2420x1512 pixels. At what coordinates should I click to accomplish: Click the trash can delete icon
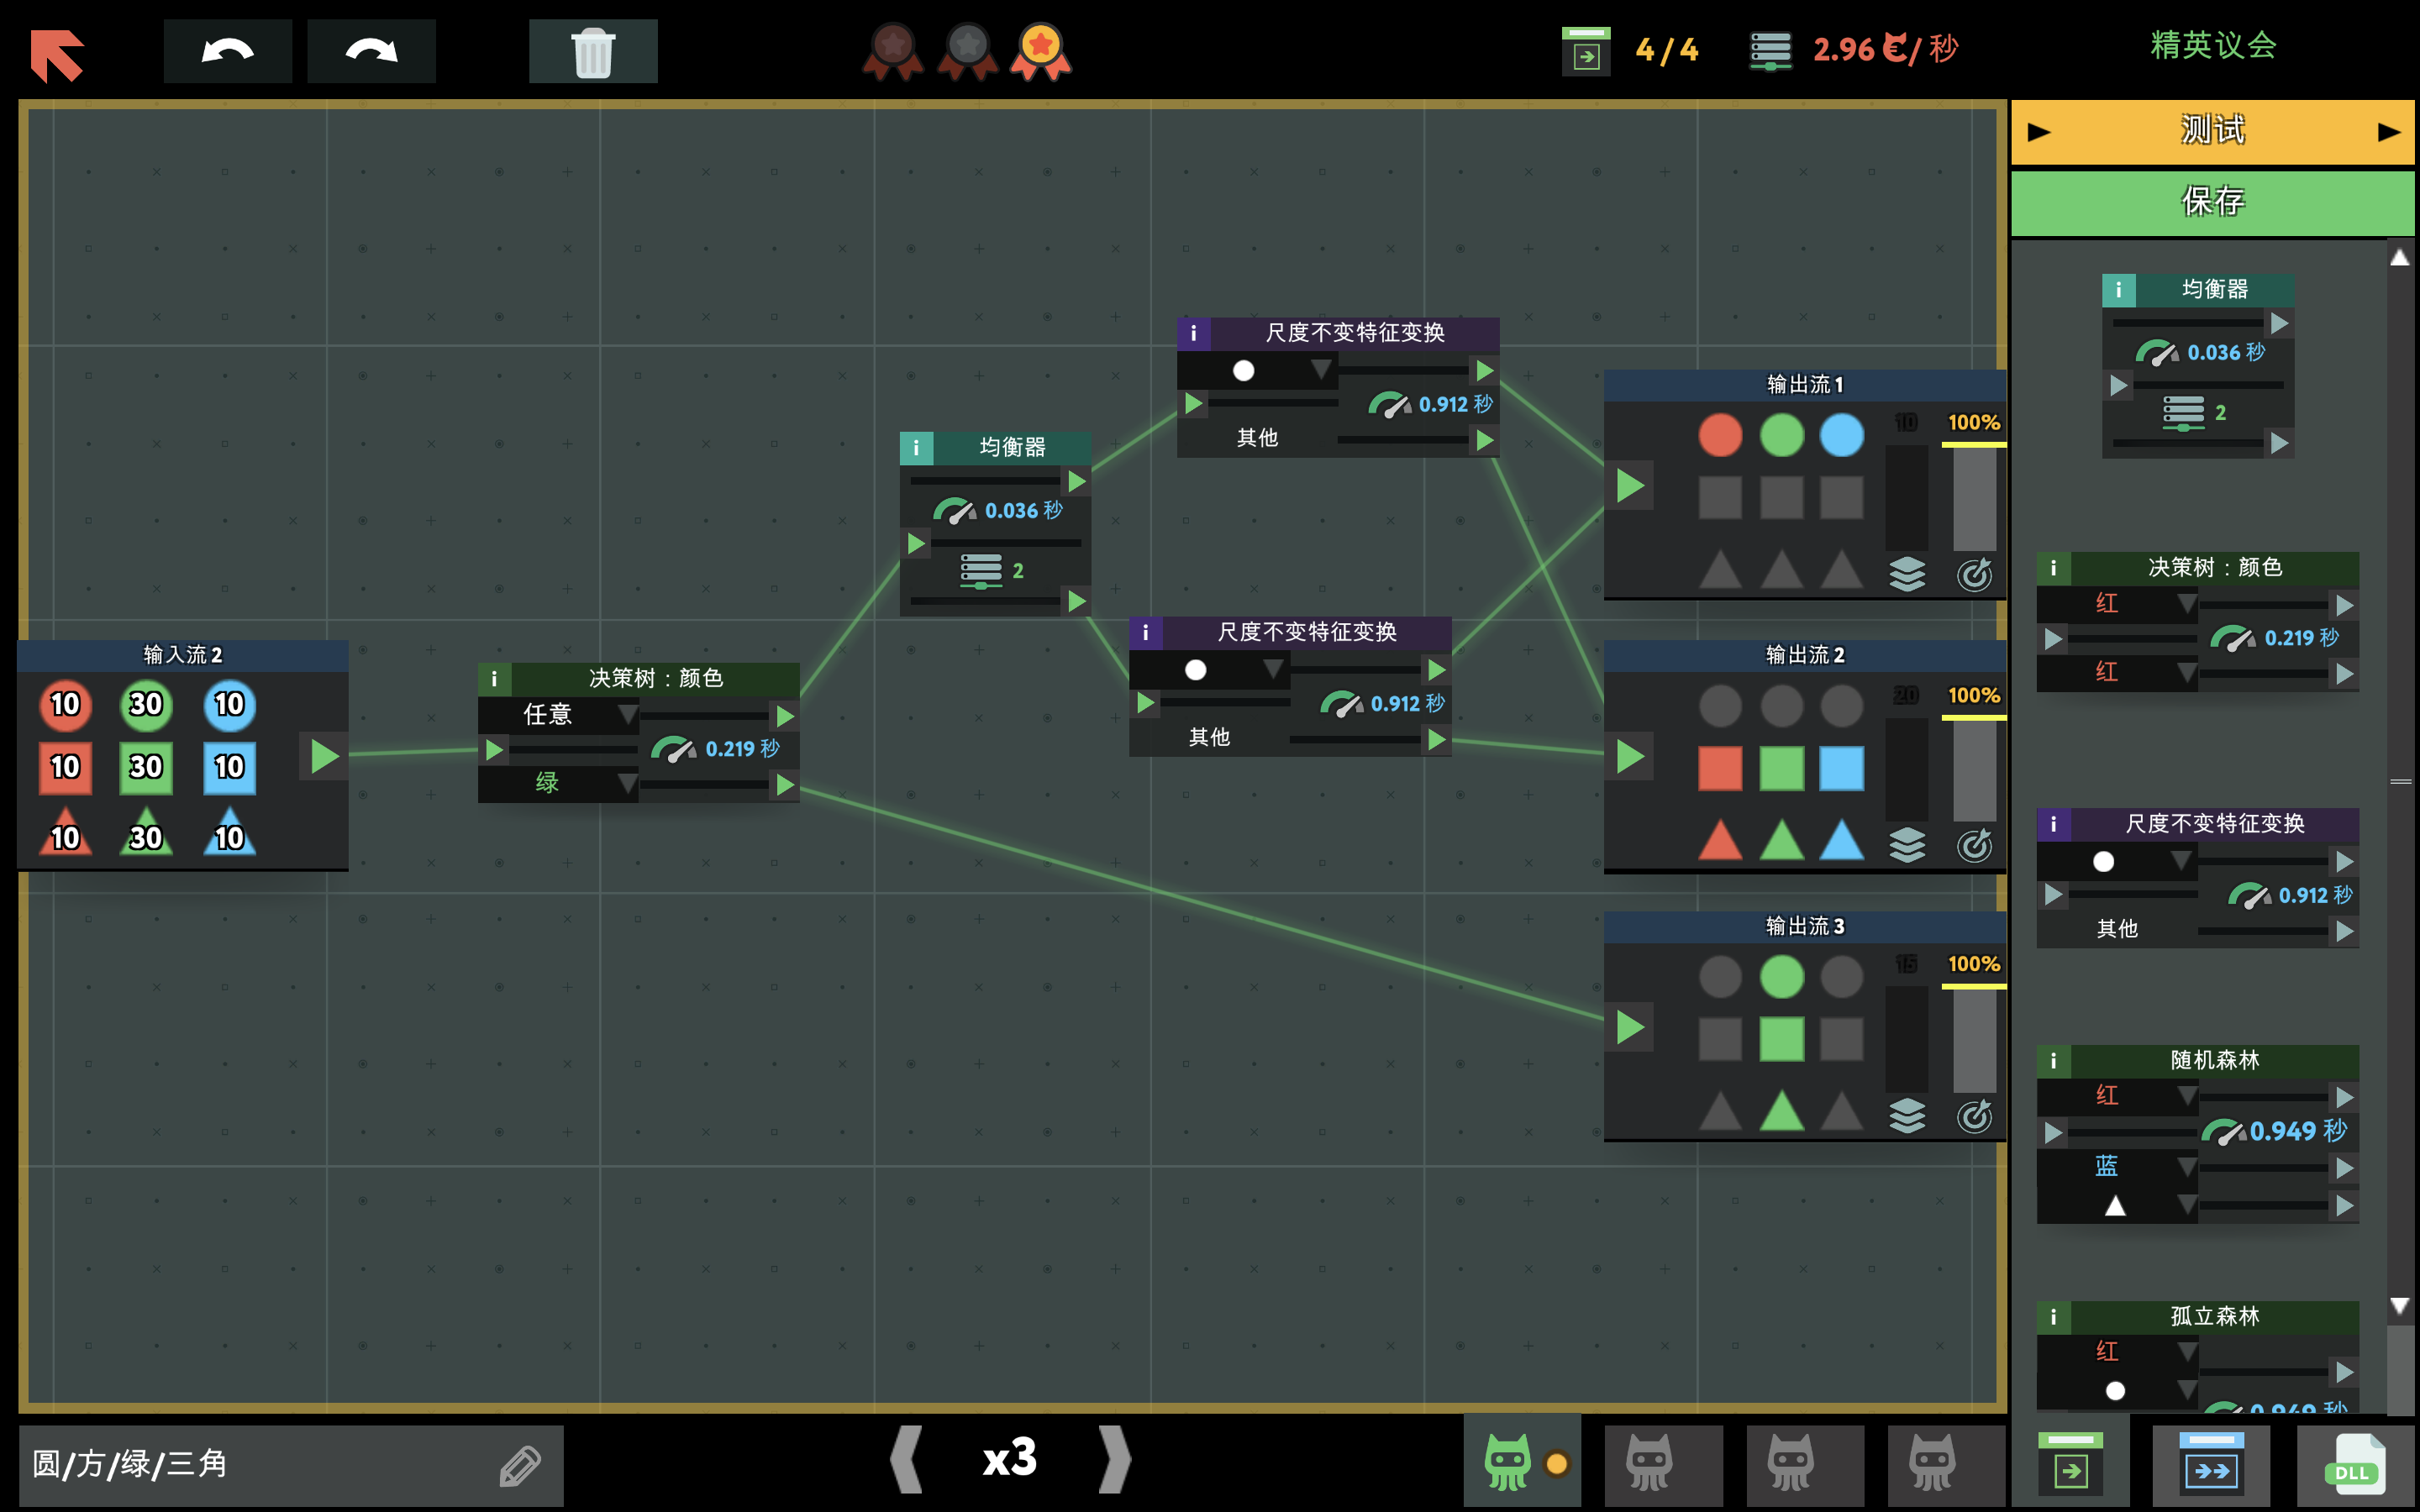click(592, 51)
